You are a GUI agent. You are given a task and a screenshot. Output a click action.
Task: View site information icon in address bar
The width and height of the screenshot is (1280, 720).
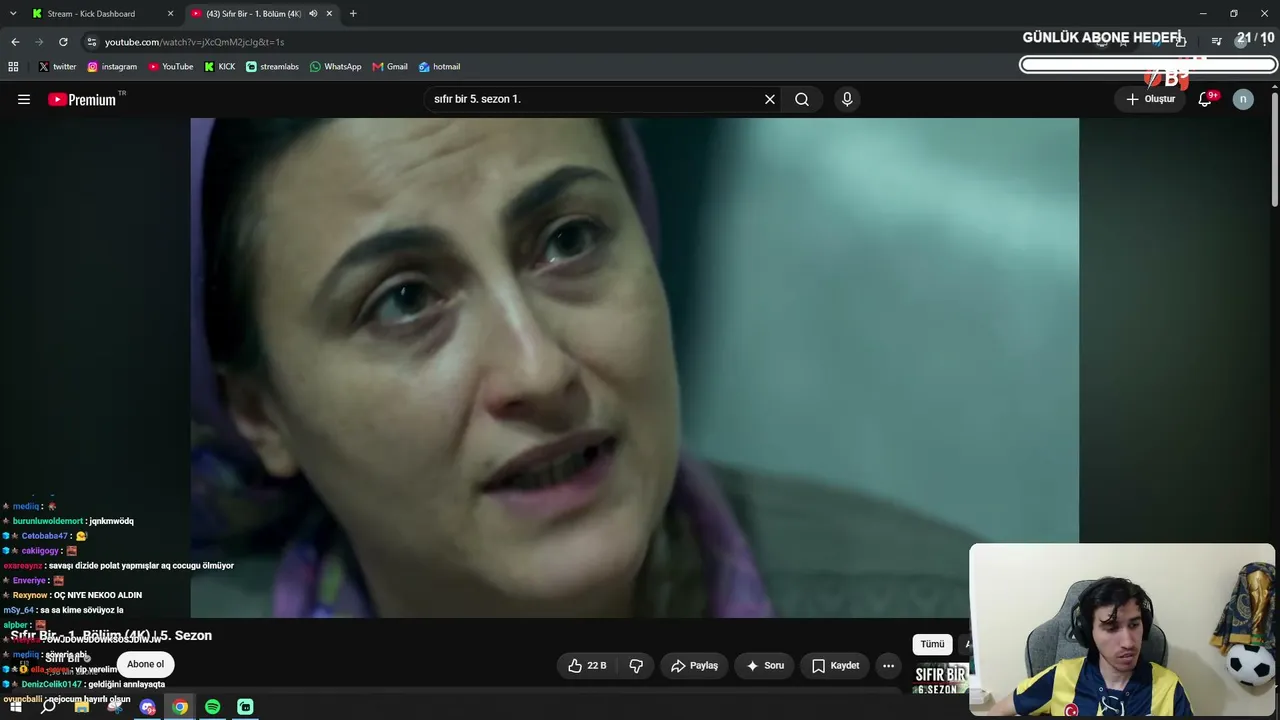[x=92, y=42]
